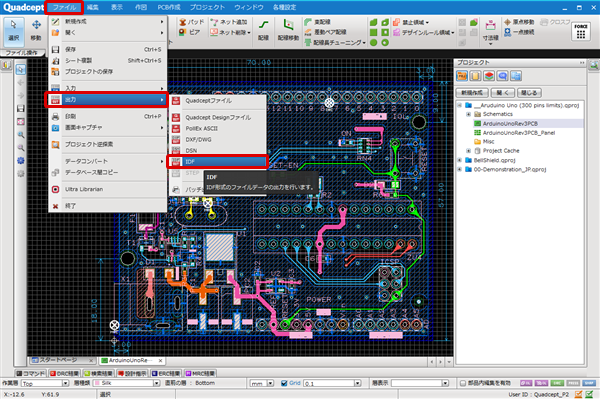Open the プロジェクト menu in the menu bar
This screenshot has height=399, width=600.
(x=207, y=7)
